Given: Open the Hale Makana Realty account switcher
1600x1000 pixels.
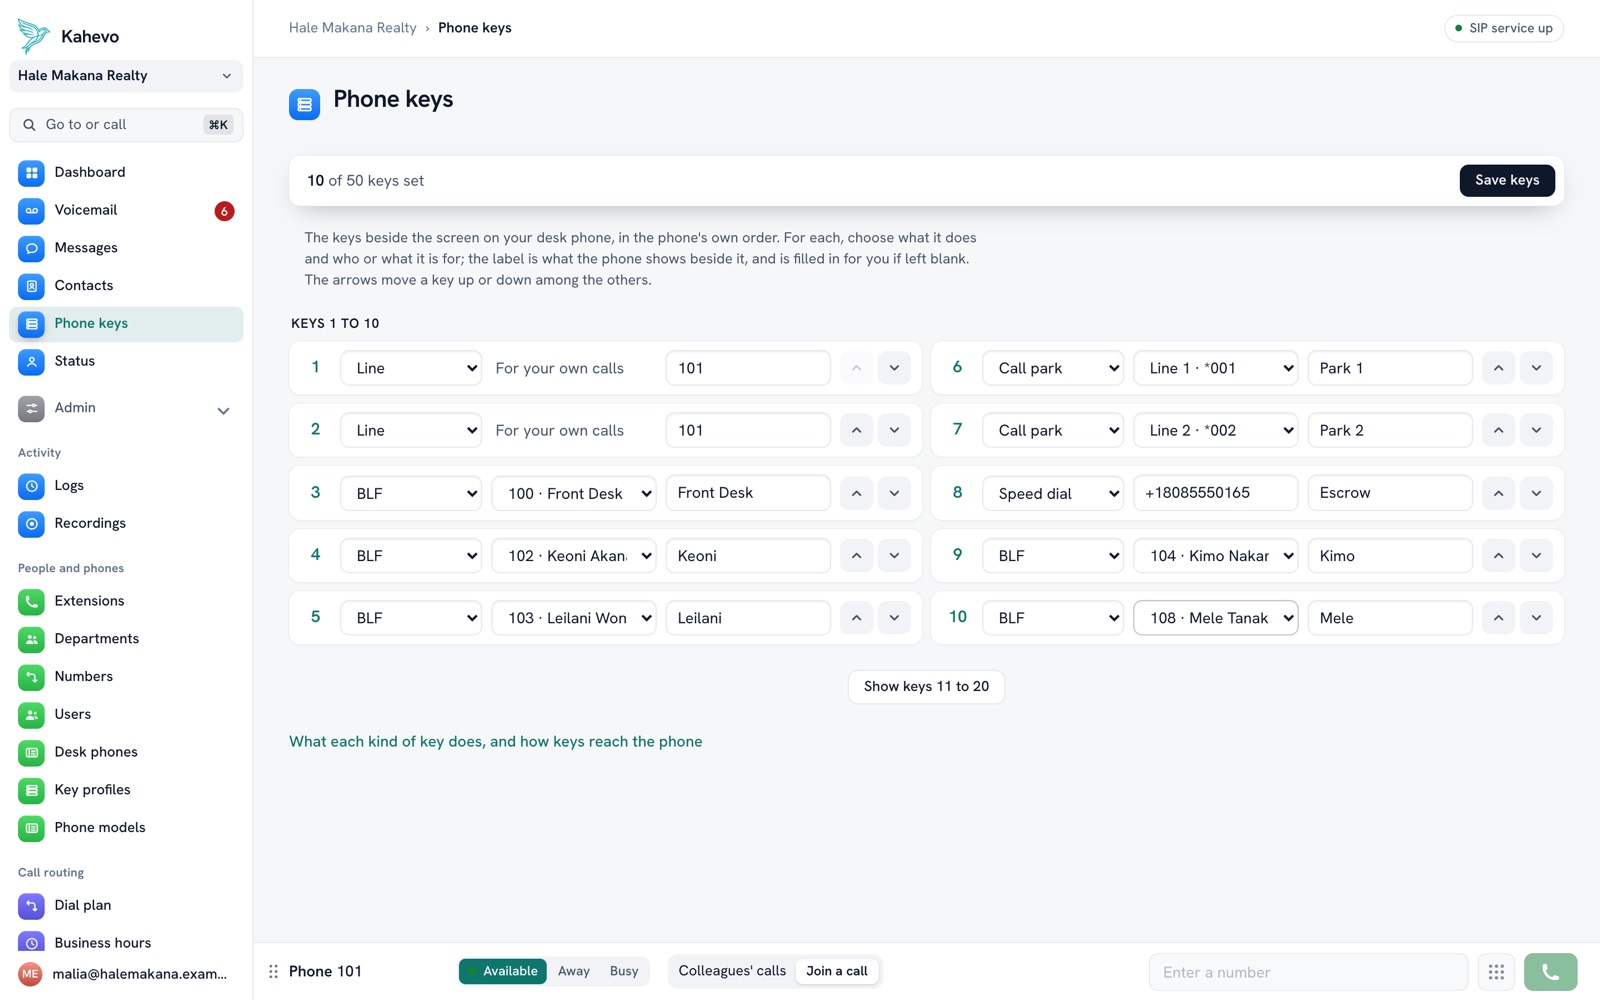Looking at the screenshot, I should [126, 76].
